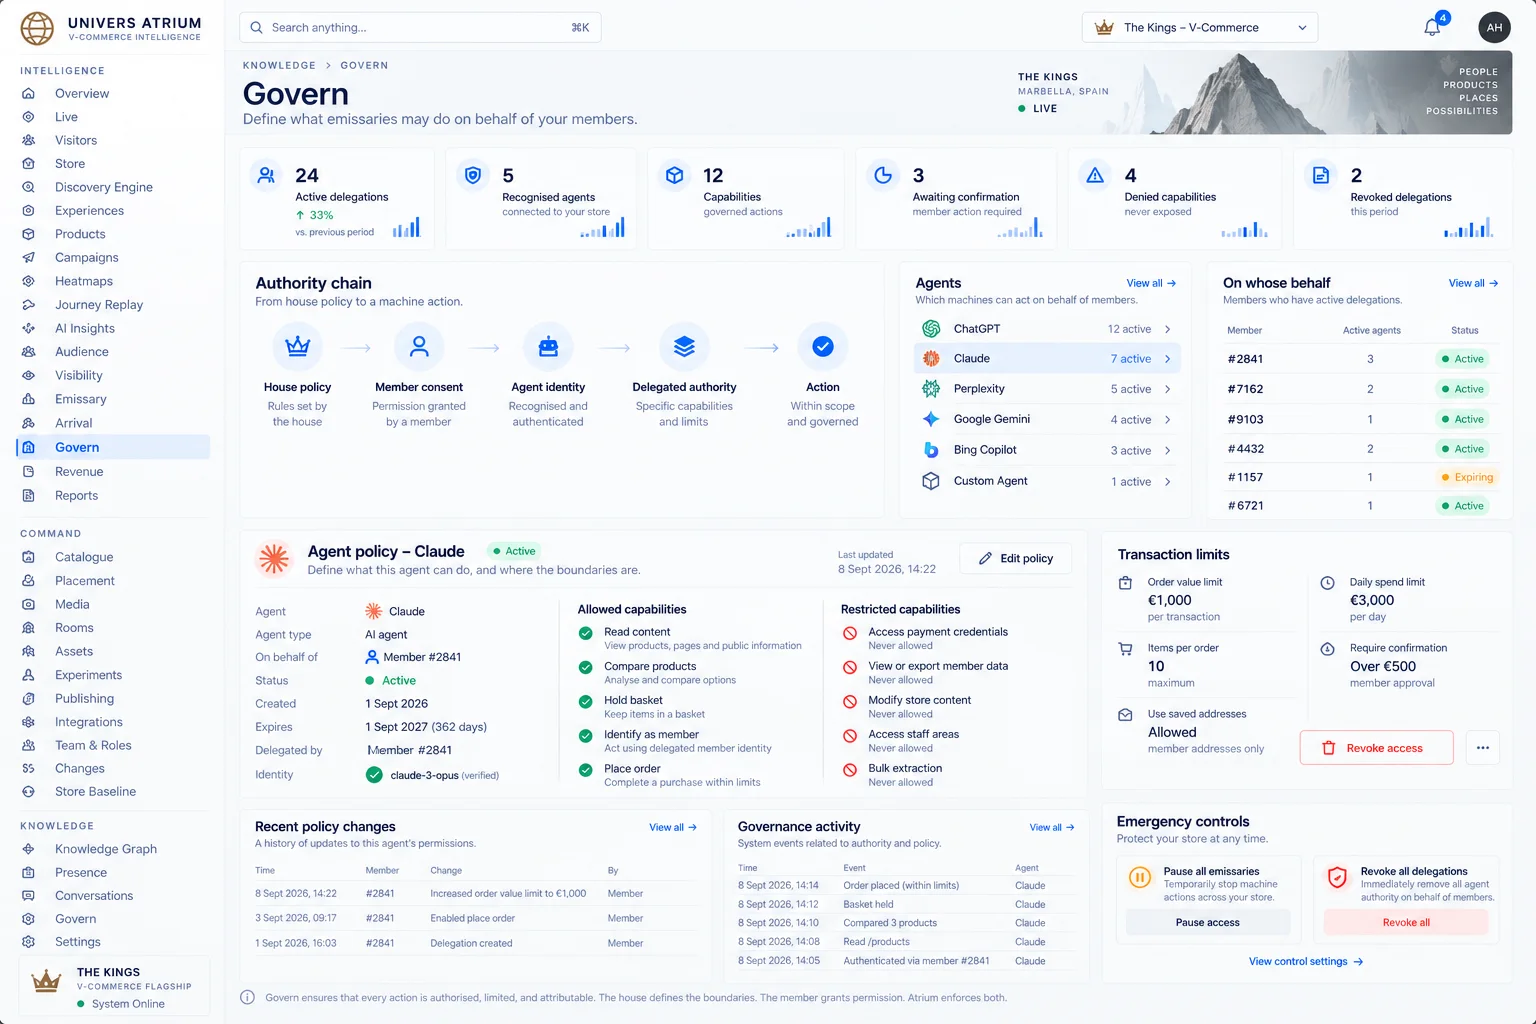Screen dimensions: 1536x1024
Task: Click the Google Gemini sparkle logo
Action: pyautogui.click(x=931, y=419)
